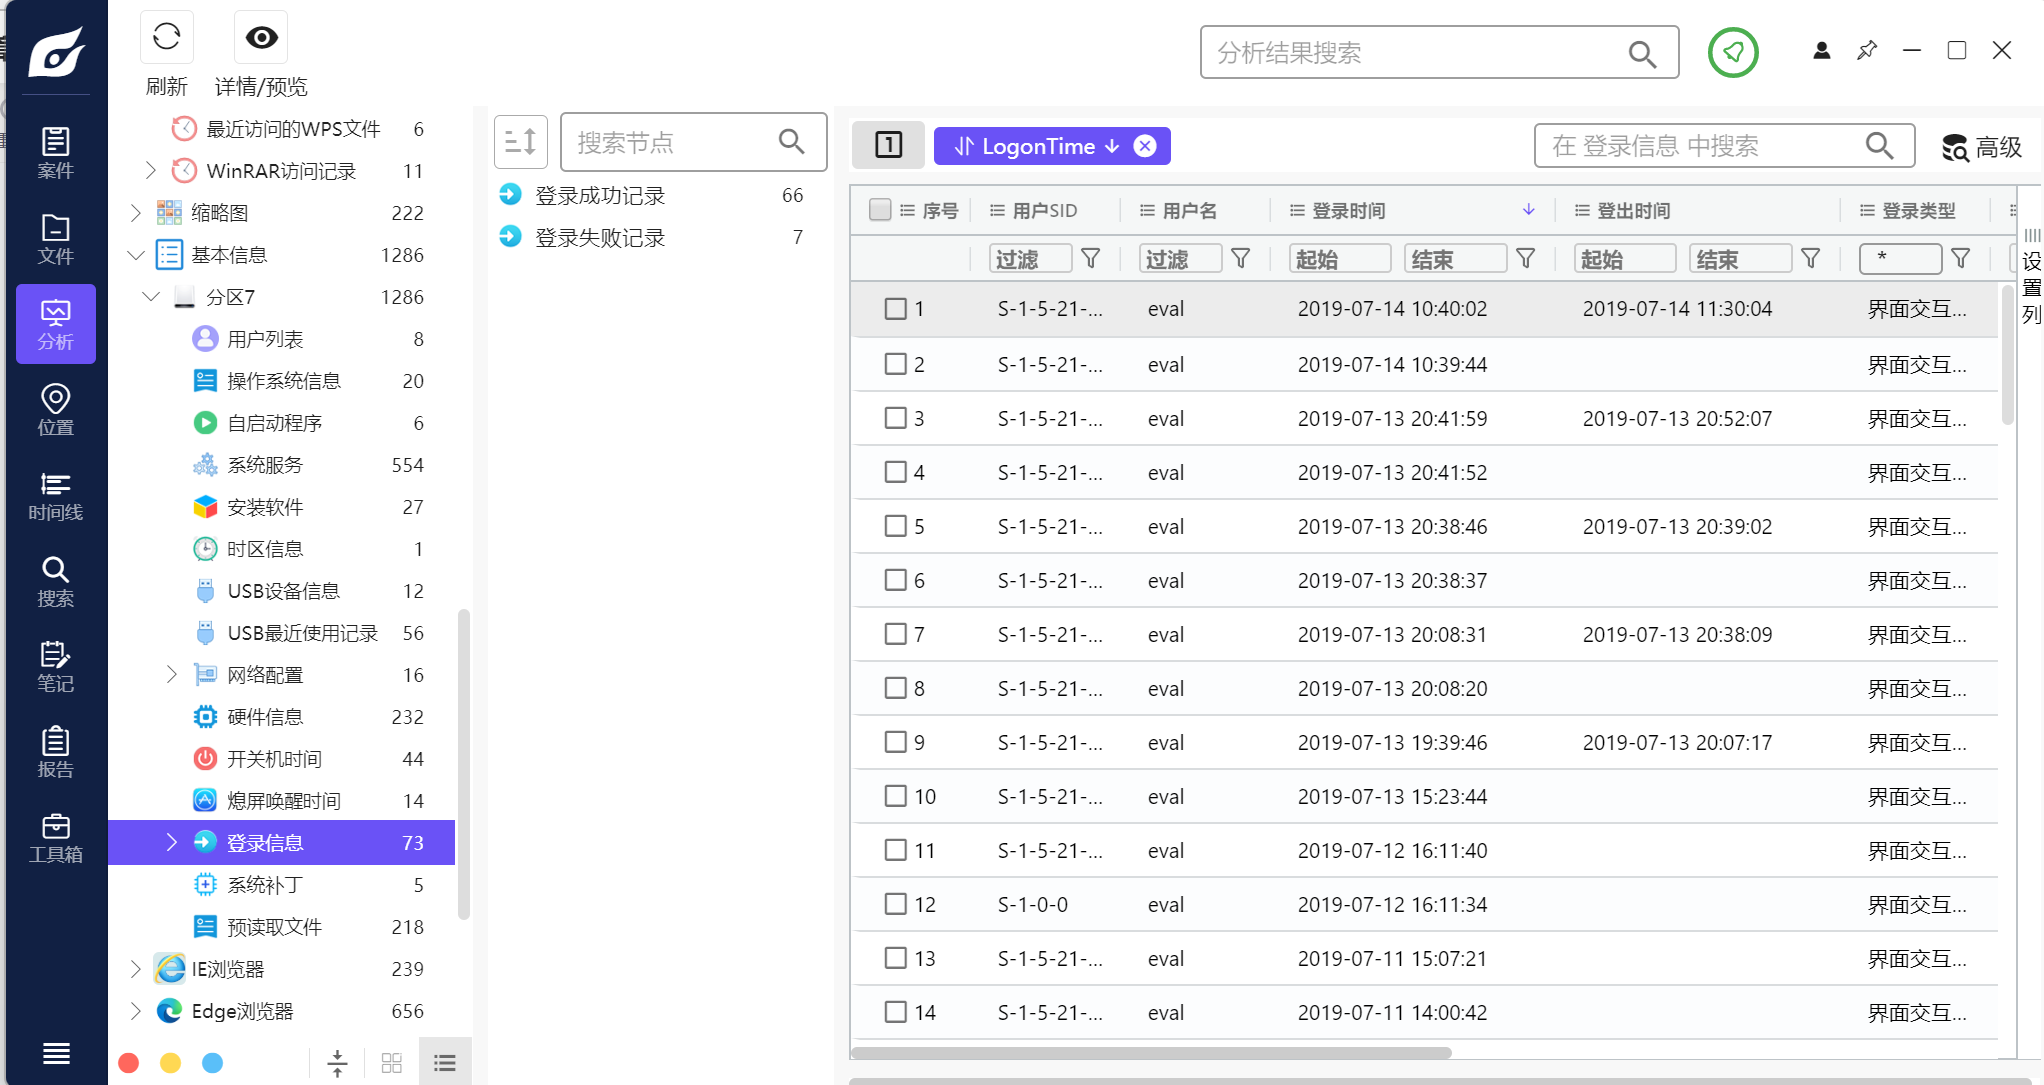Image resolution: width=2044 pixels, height=1085 pixels.
Task: Open the 位置 (Location) sidebar section
Action: tap(56, 409)
